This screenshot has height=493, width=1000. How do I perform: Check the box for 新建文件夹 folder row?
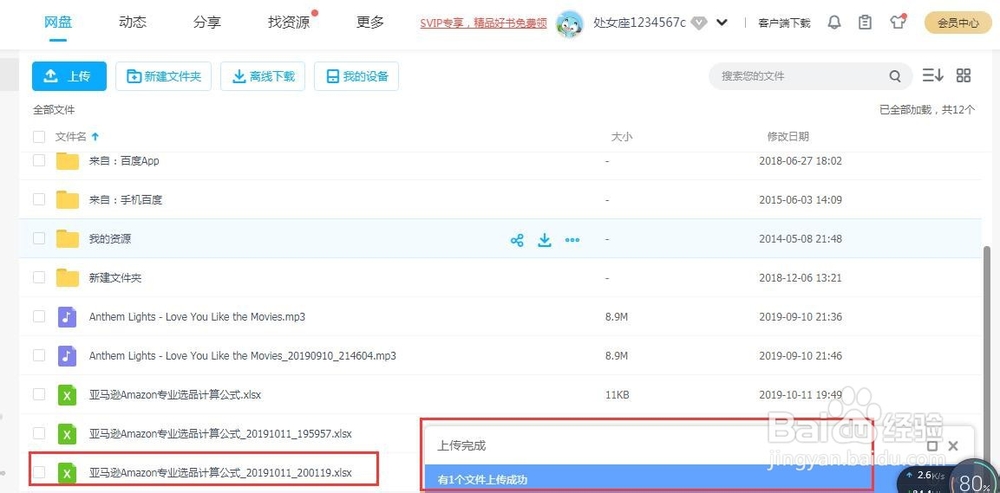pyautogui.click(x=39, y=277)
